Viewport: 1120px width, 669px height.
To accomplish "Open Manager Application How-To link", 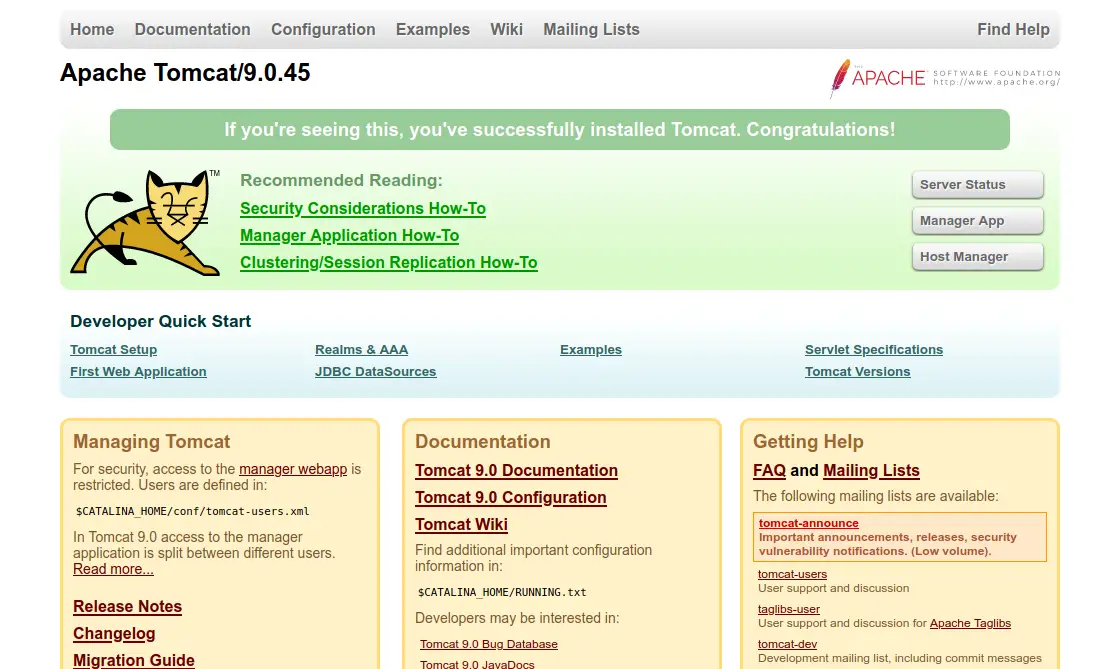I will [349, 236].
